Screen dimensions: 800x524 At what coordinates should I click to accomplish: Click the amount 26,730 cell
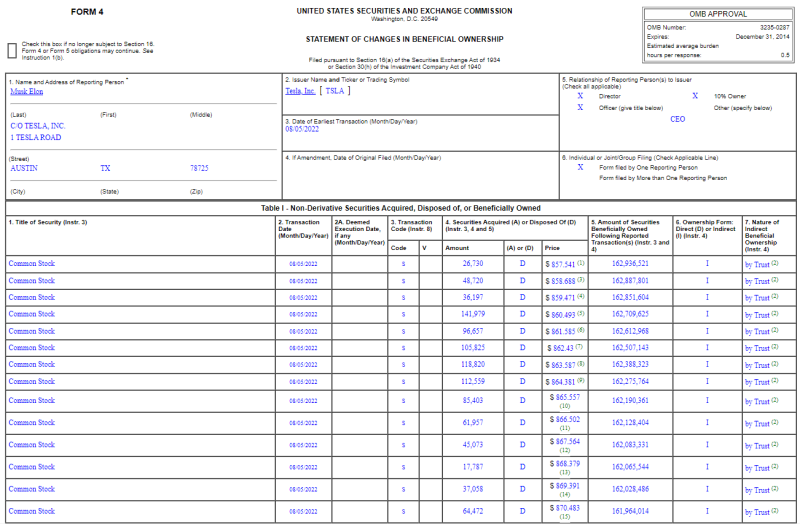point(472,263)
